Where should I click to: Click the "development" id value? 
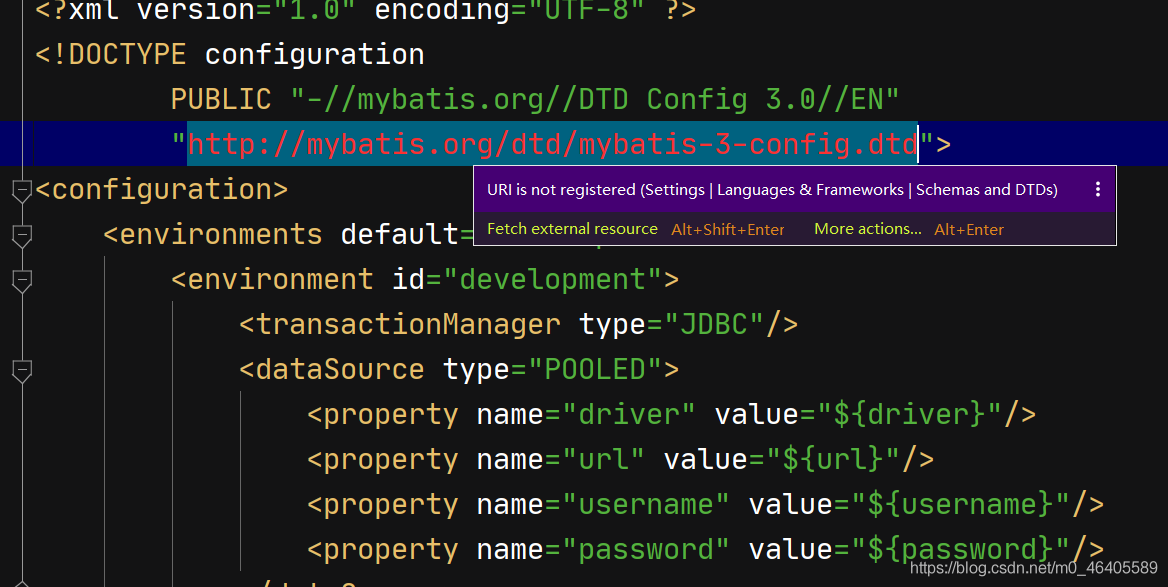point(553,279)
